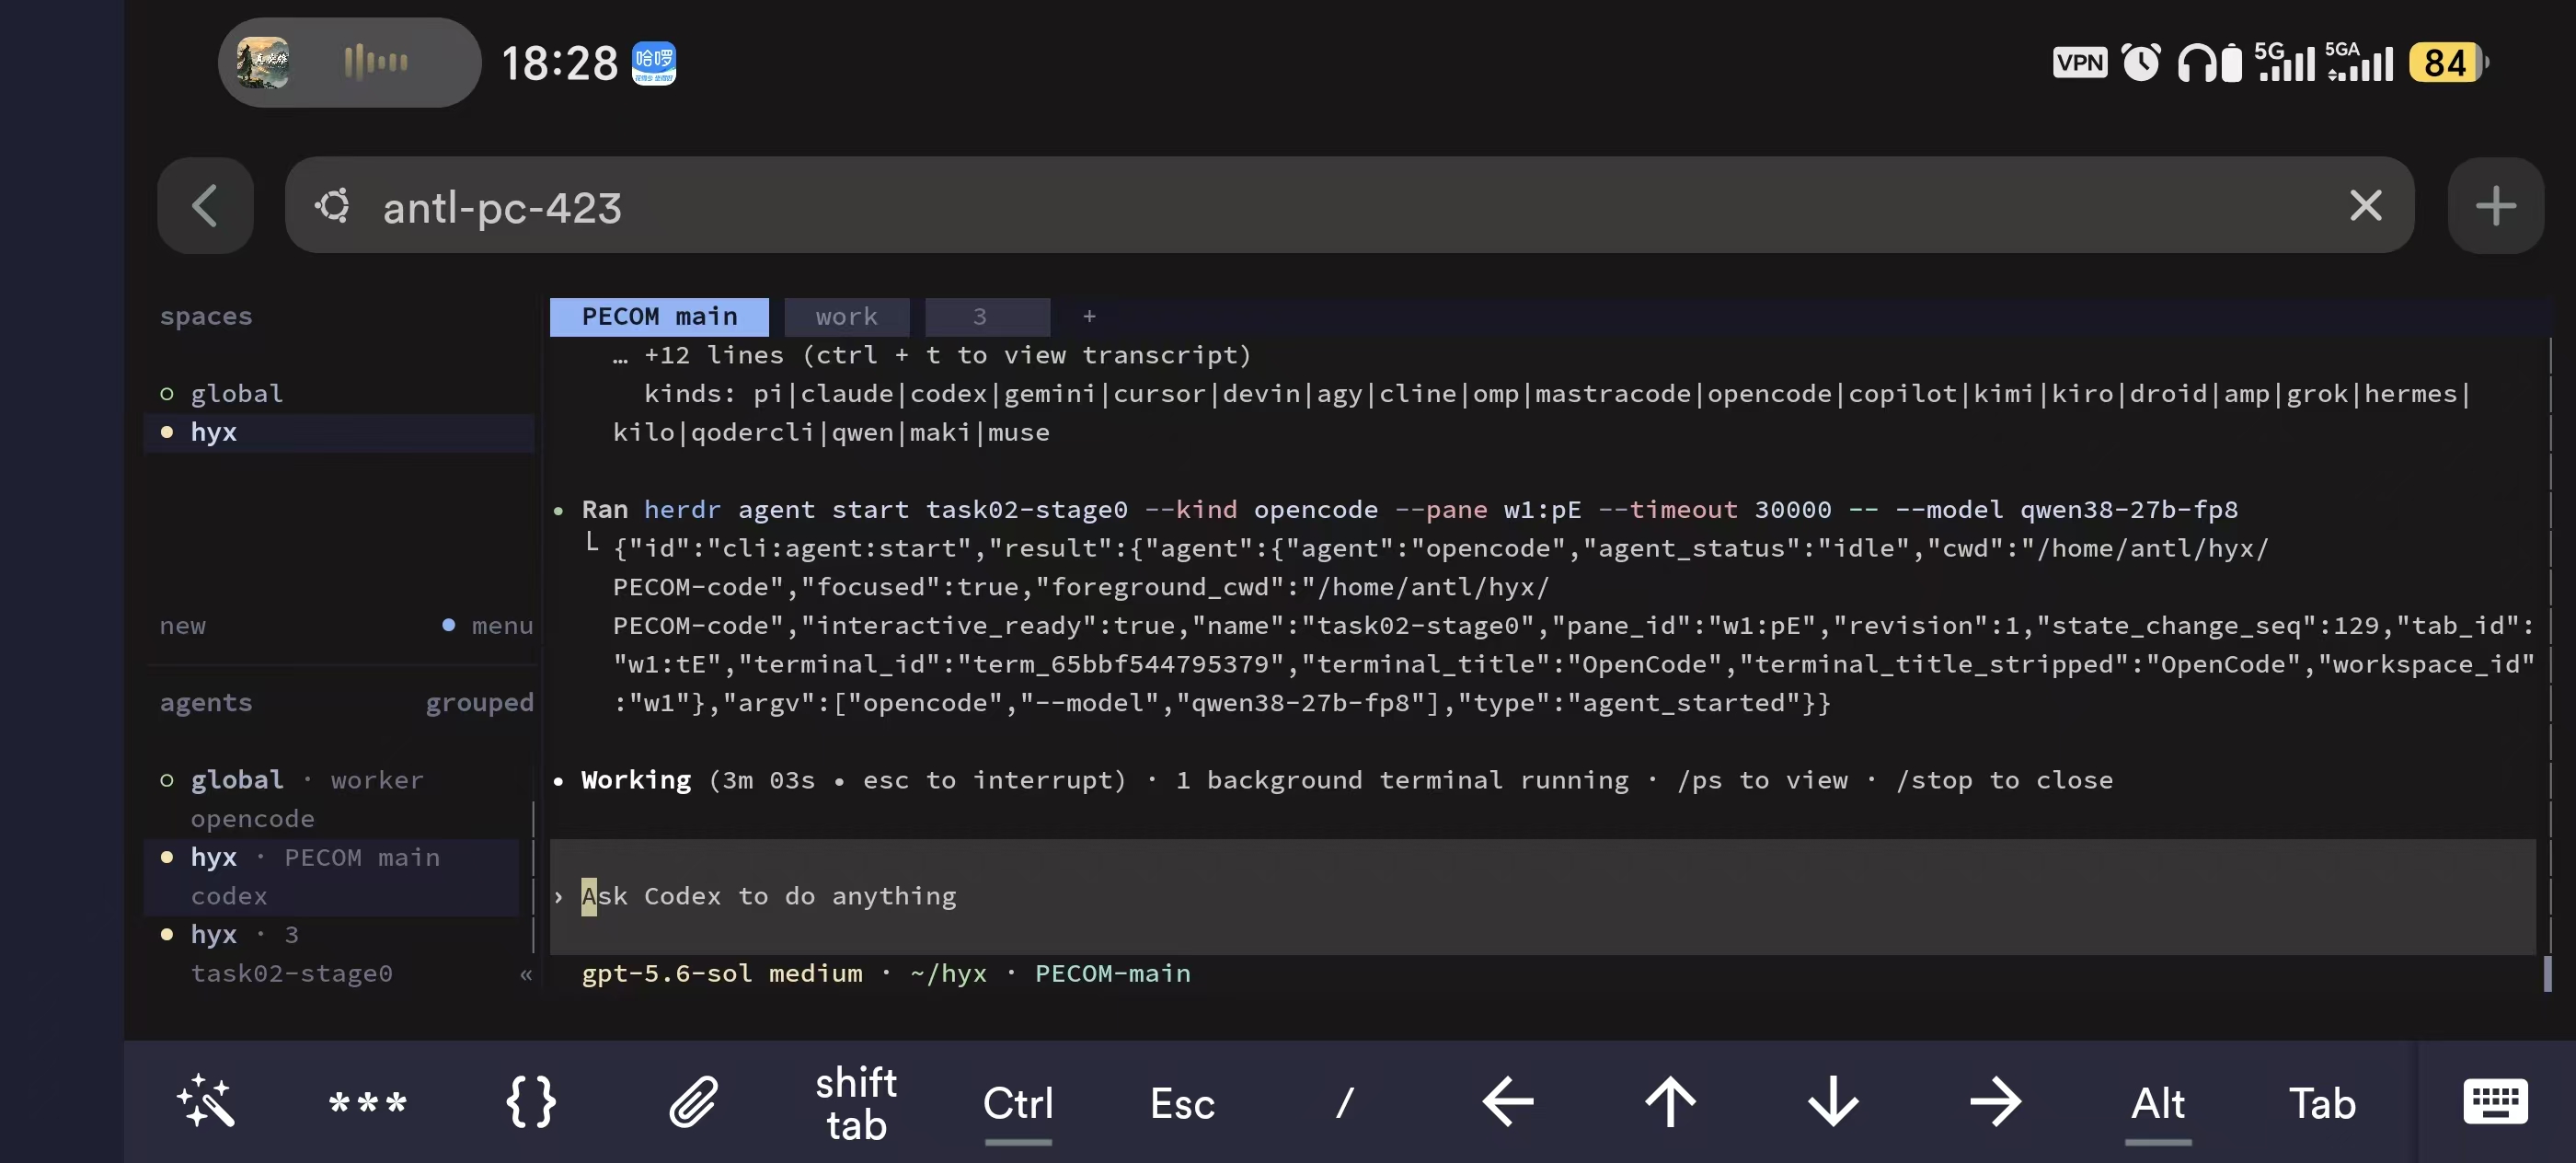The image size is (2576, 1163).
Task: Add a new session with plus button
Action: (2495, 206)
